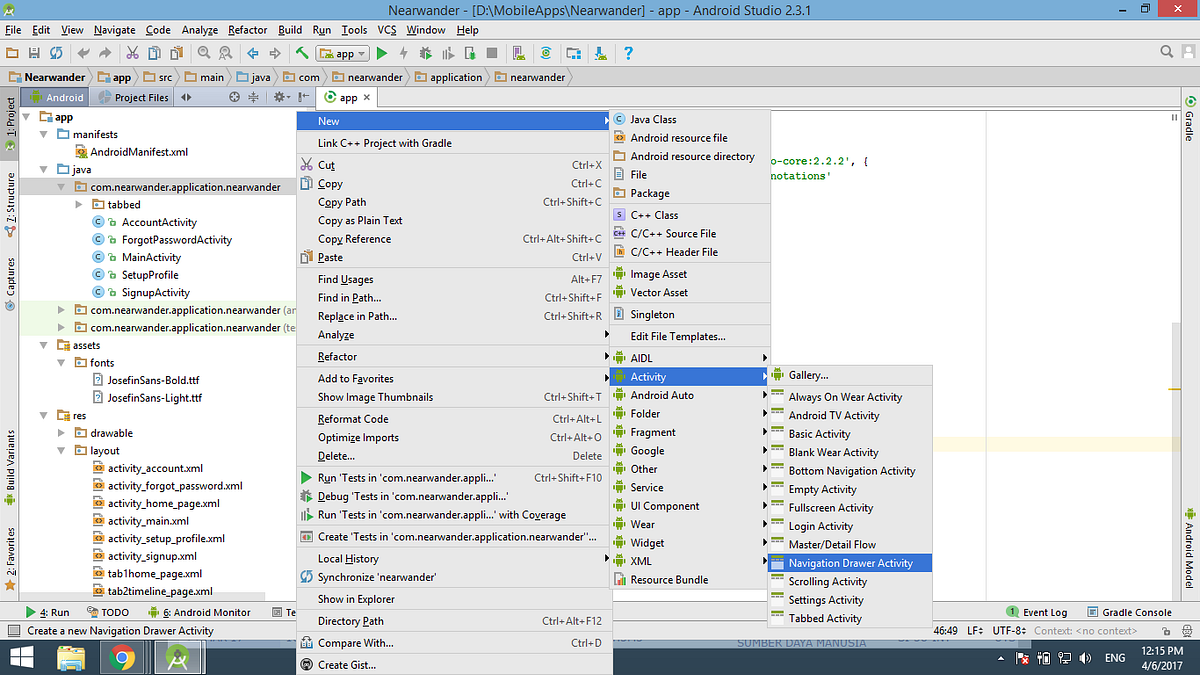Open the Event Log button
The width and height of the screenshot is (1200, 675).
point(1037,612)
